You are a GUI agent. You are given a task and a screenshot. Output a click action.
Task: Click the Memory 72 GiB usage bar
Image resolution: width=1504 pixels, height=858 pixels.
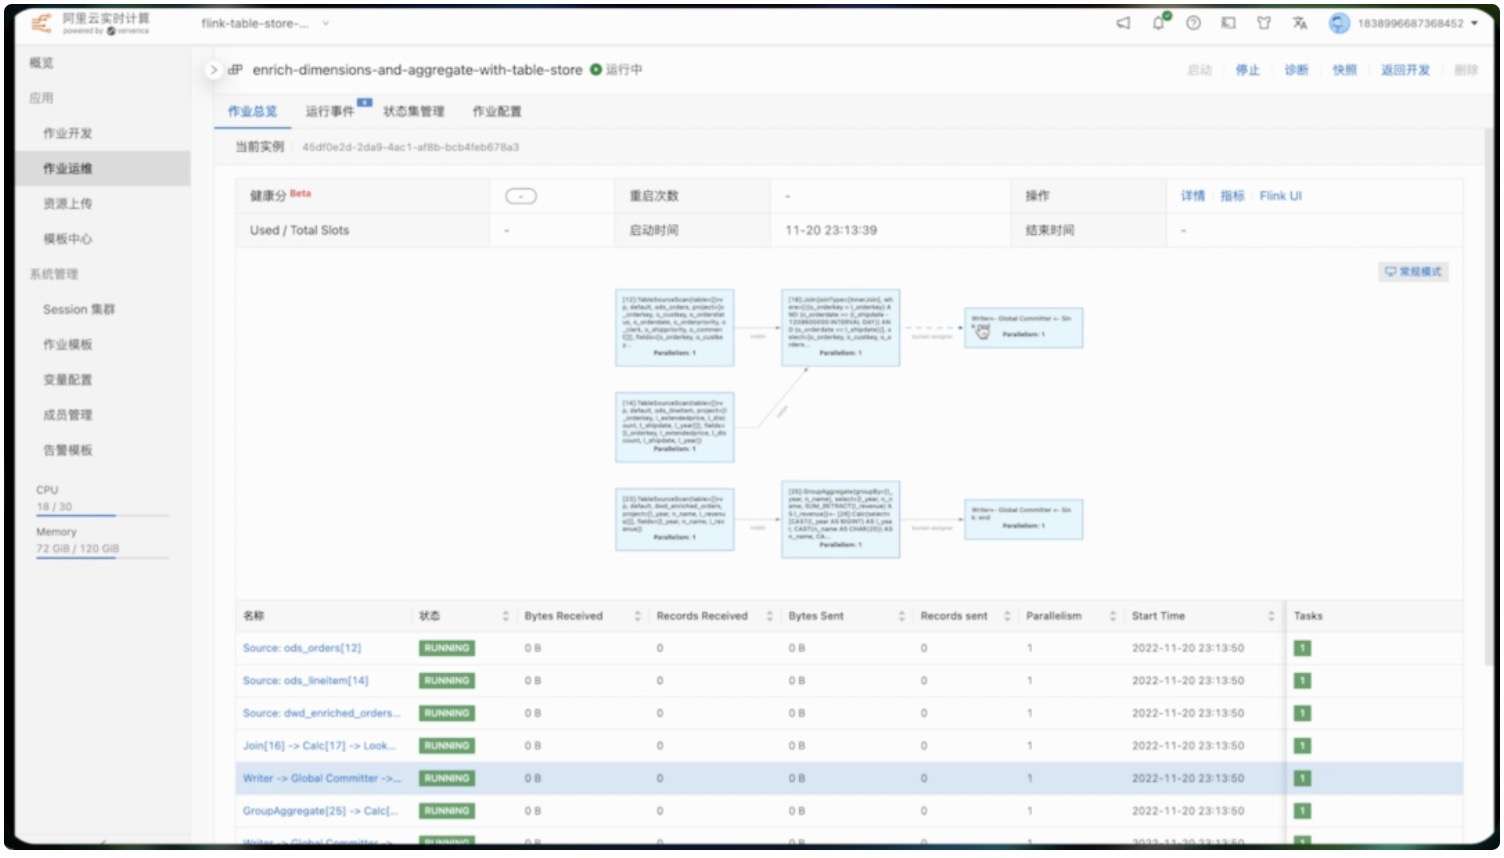pos(102,557)
